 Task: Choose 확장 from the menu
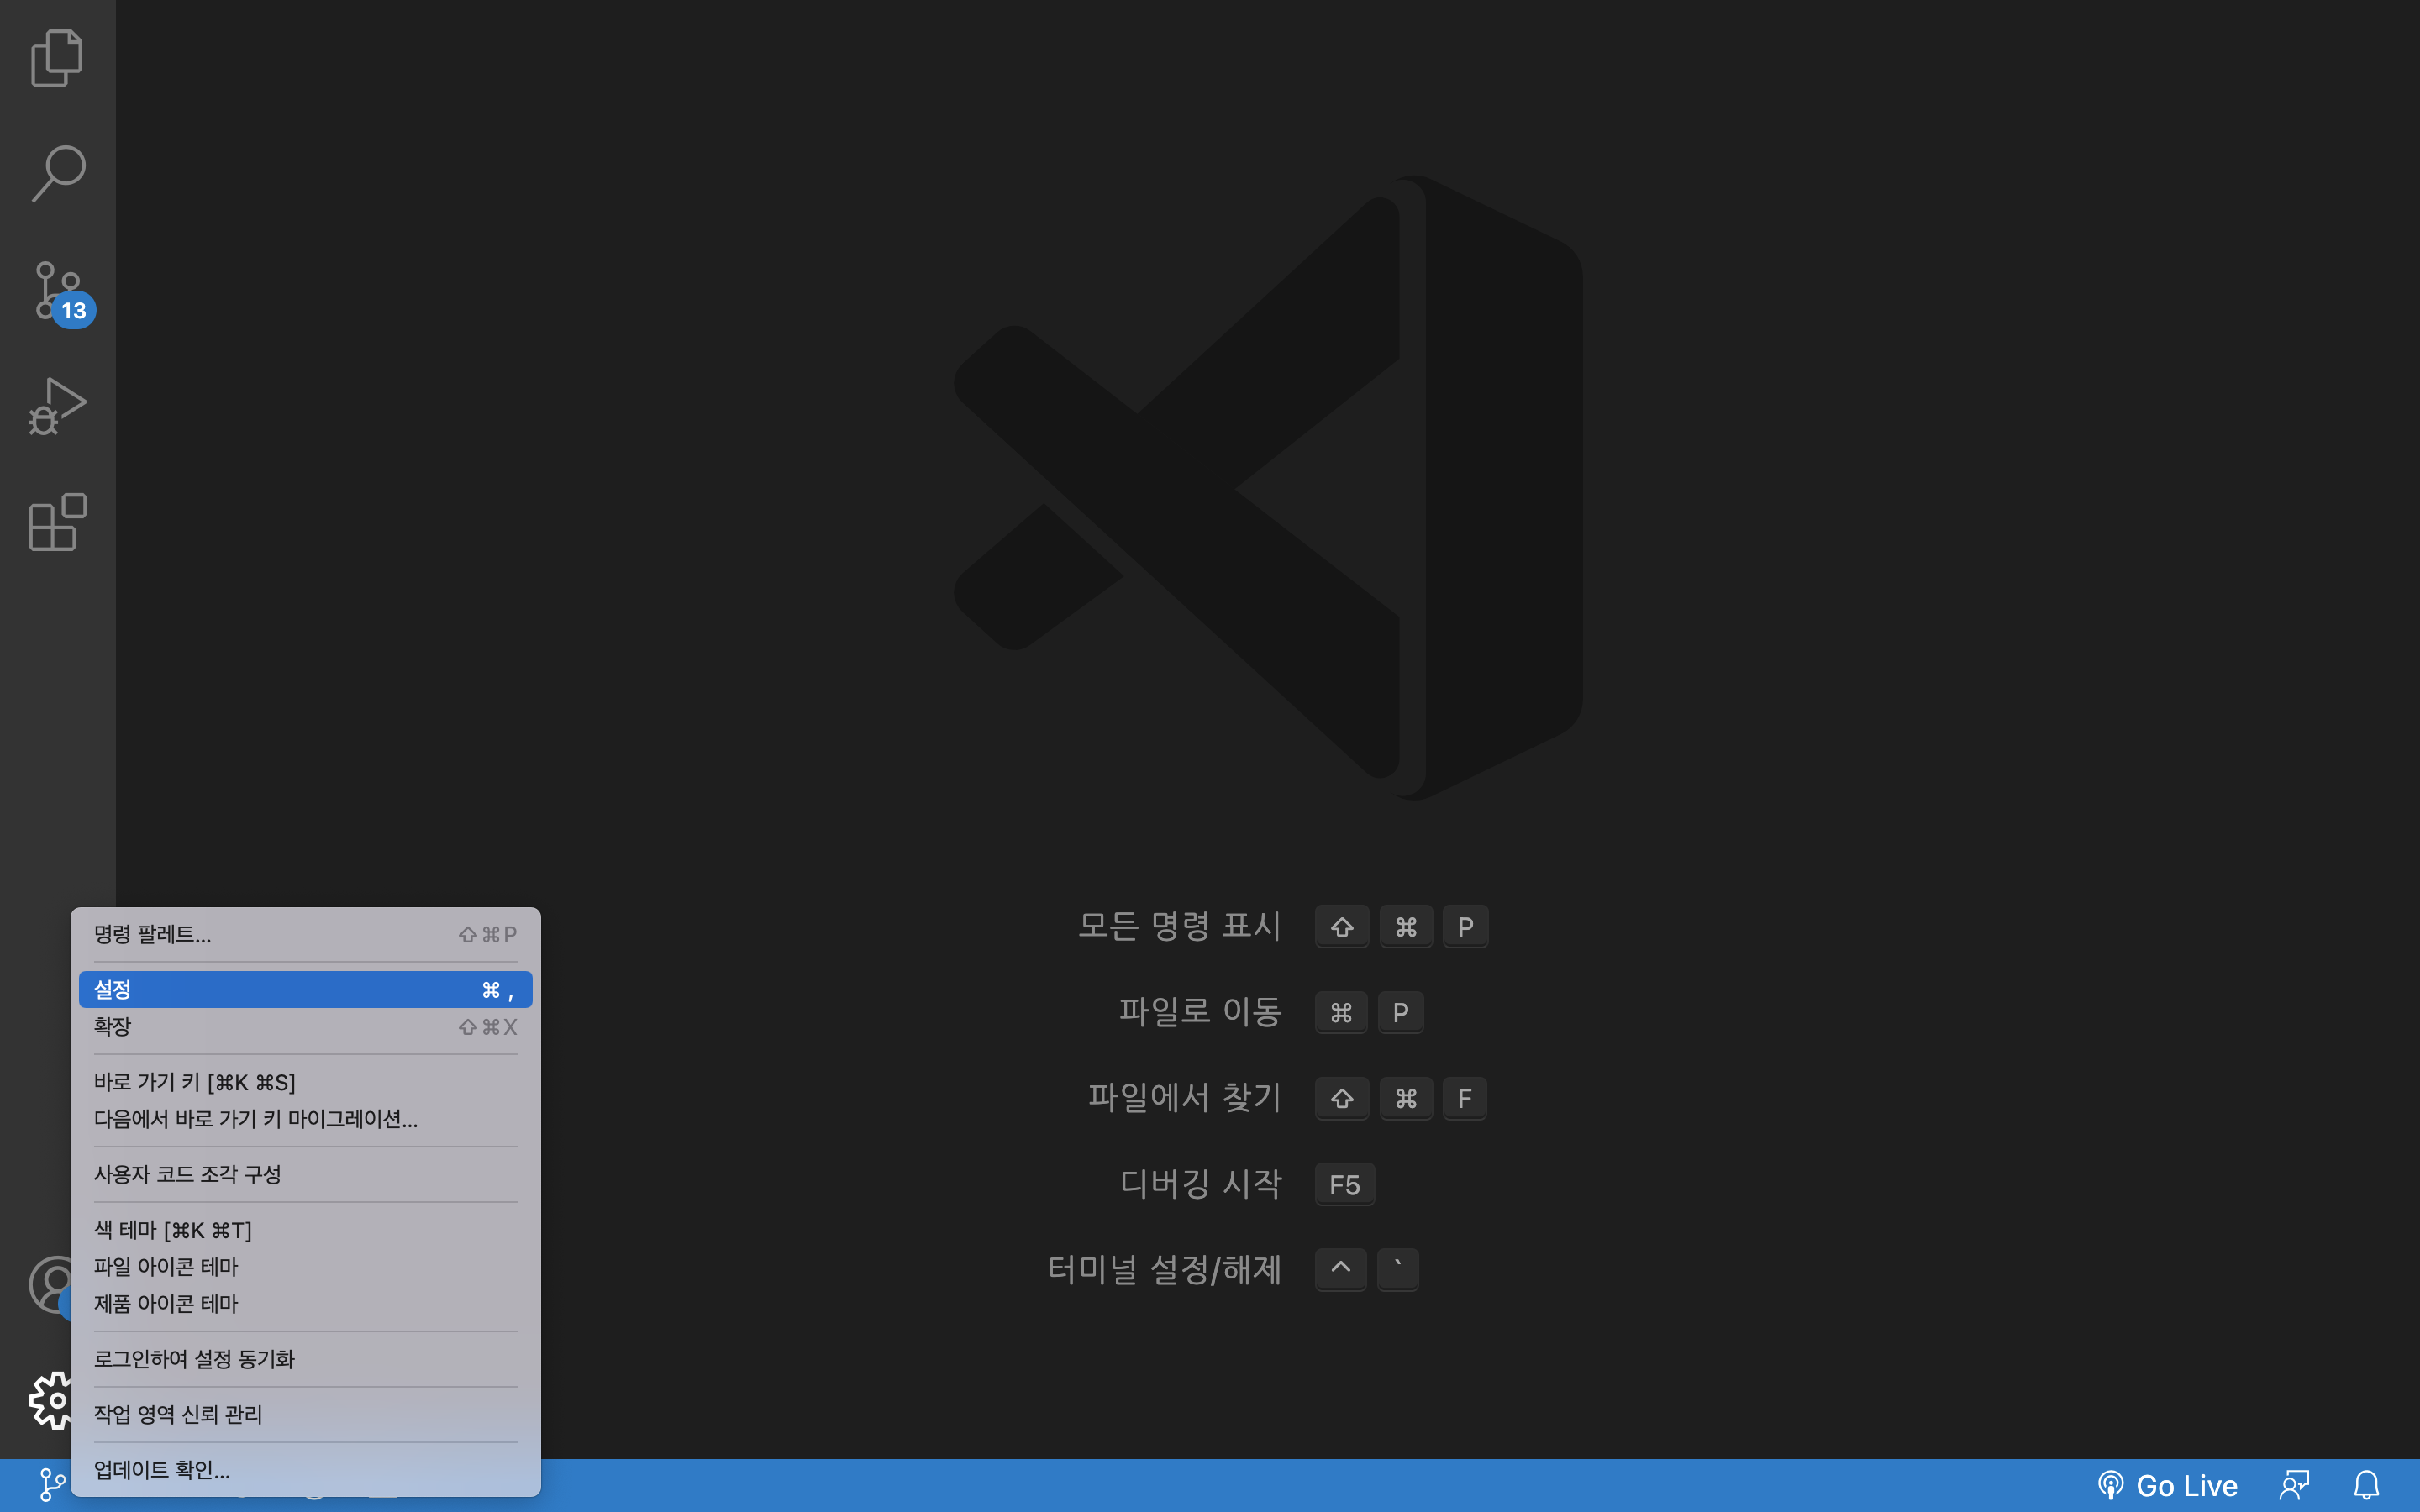[x=113, y=1027]
